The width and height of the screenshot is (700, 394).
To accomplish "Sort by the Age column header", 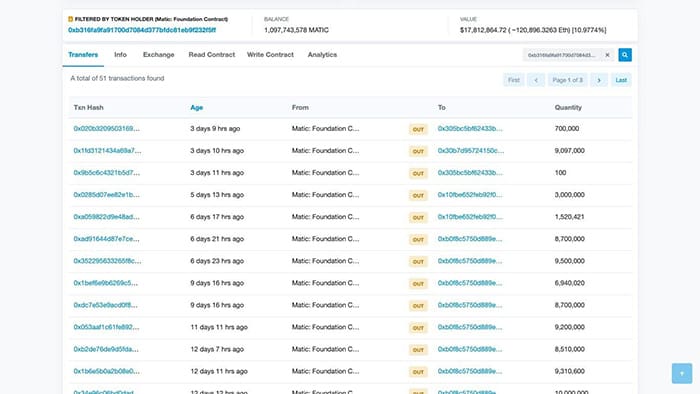I will click(x=196, y=108).
